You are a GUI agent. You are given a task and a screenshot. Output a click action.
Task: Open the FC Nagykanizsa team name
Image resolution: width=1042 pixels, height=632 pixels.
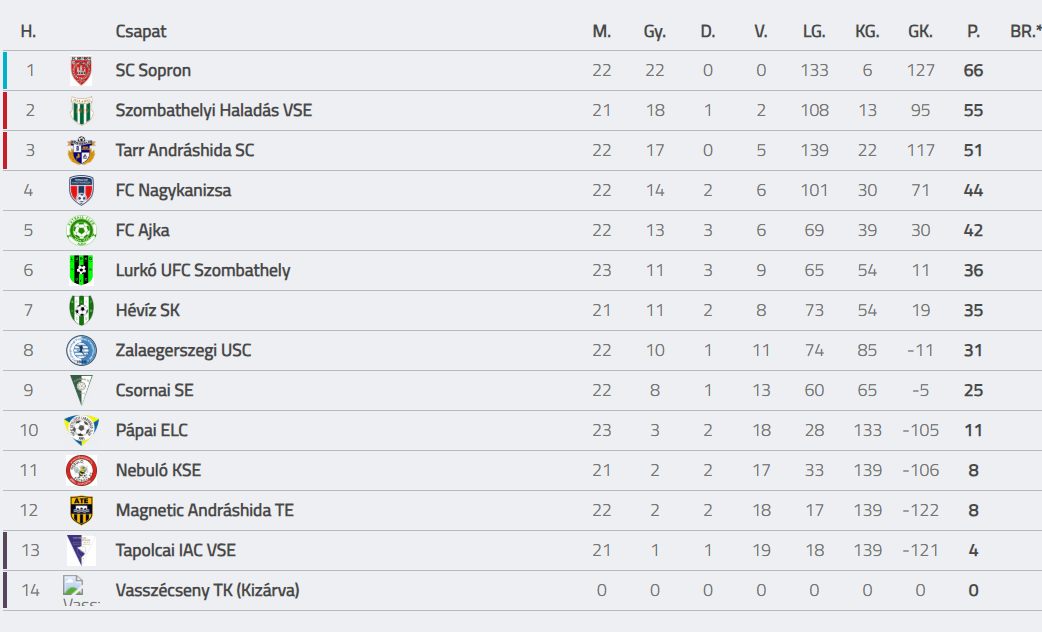173,191
